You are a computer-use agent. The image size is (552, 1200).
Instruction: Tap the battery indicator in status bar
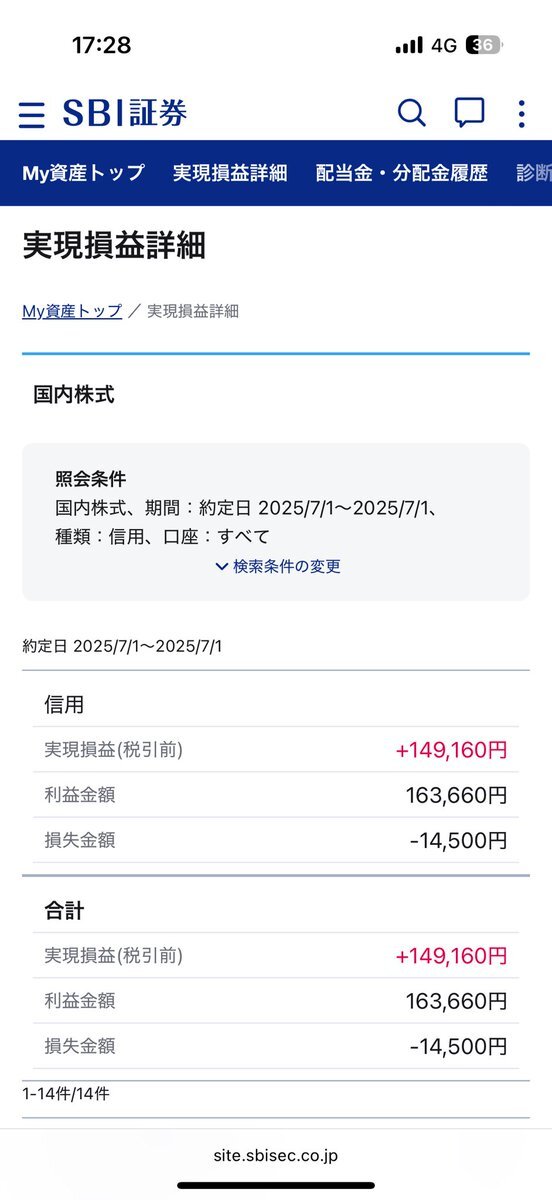[x=485, y=45]
